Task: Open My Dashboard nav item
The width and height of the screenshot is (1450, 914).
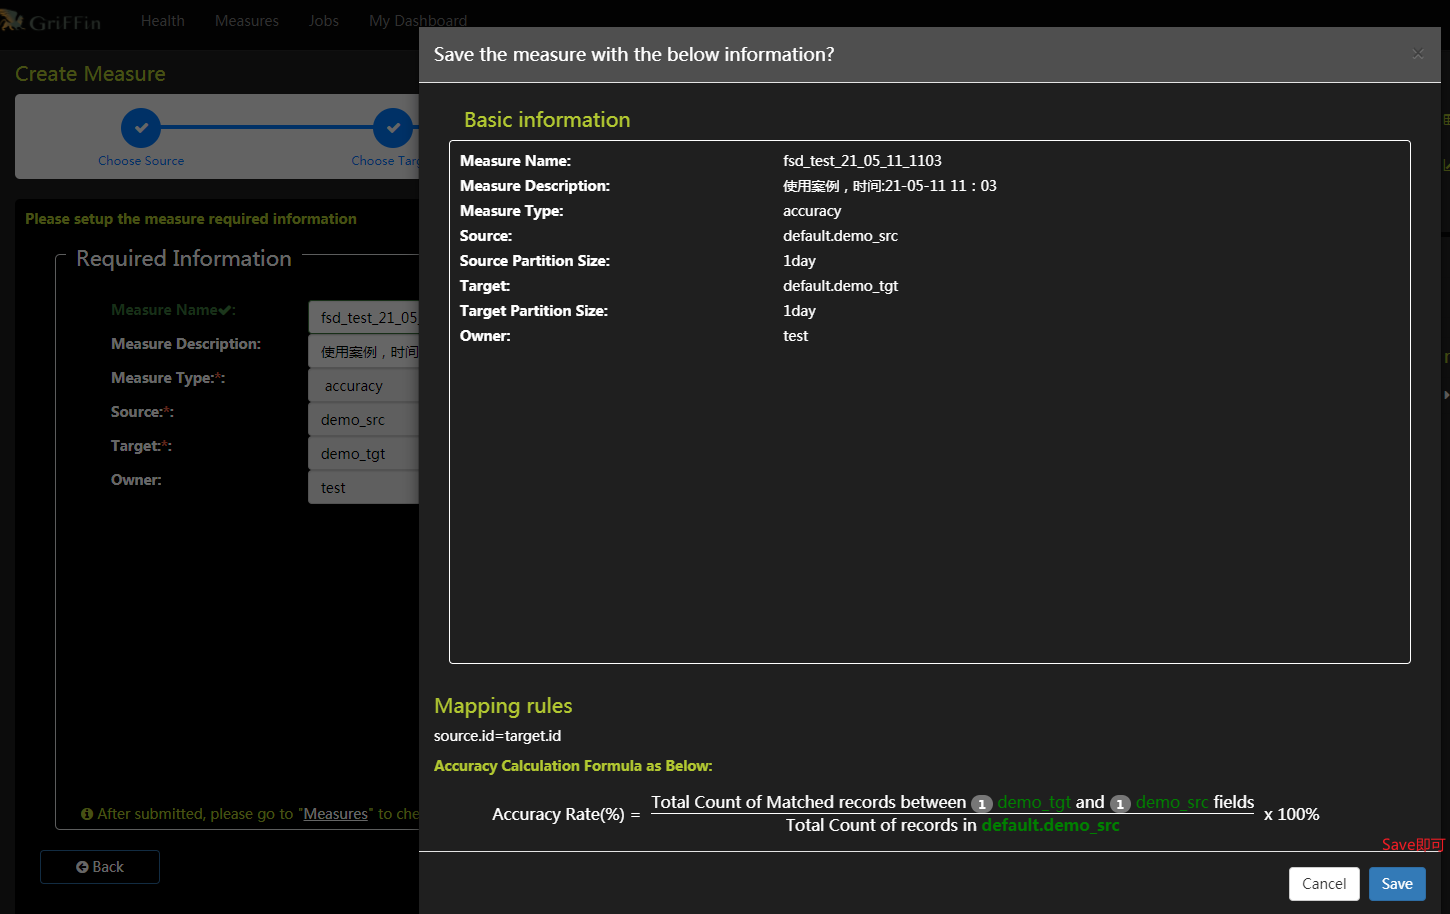Action: [x=418, y=21]
